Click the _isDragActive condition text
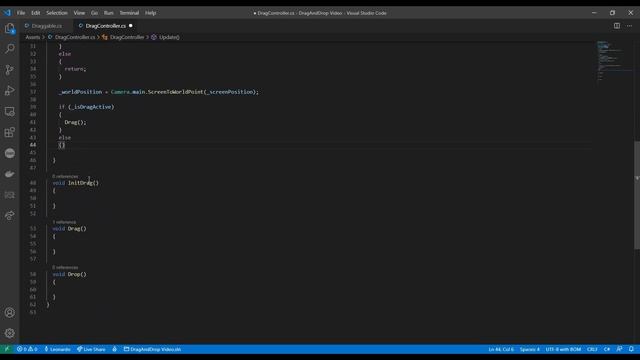 pyautogui.click(x=91, y=107)
